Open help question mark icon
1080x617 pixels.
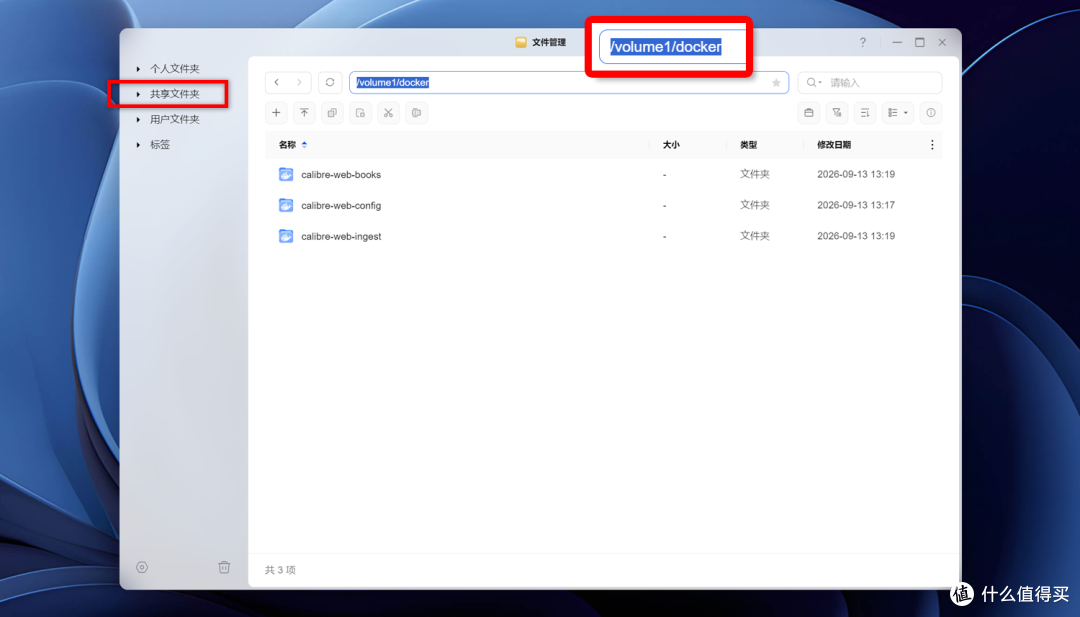[x=862, y=43]
